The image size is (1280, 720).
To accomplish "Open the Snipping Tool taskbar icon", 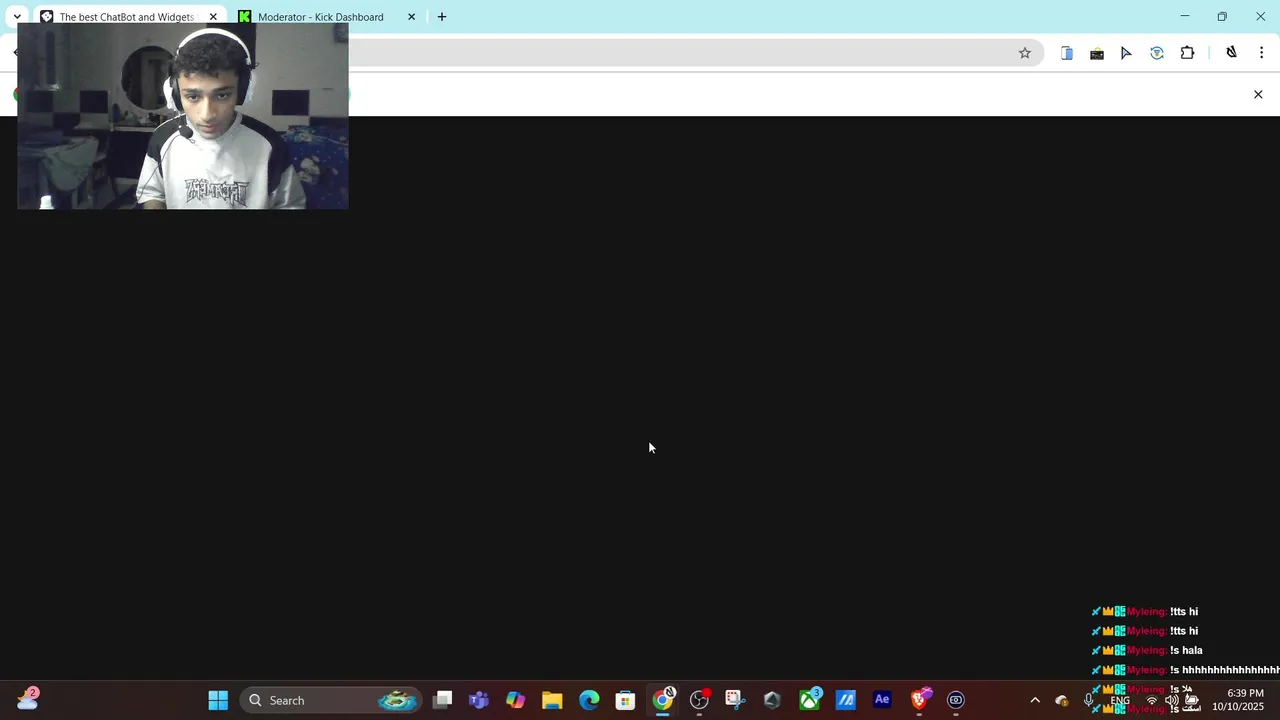I will (735, 700).
